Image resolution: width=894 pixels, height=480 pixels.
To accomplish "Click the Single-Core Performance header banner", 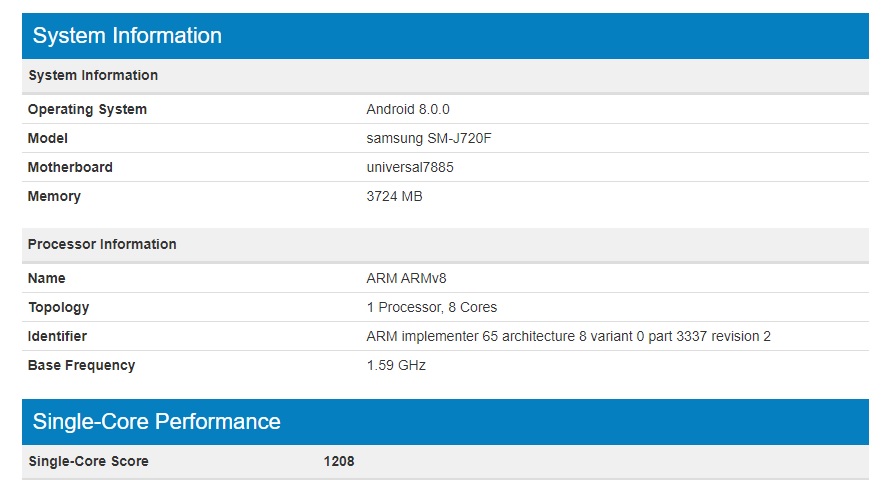I will (446, 421).
